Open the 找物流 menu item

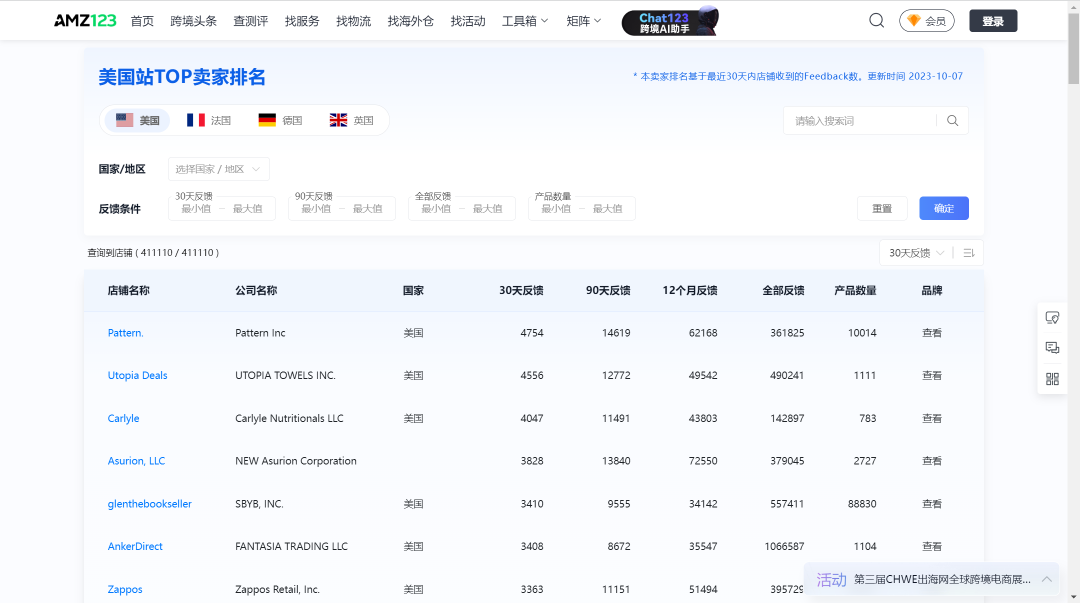click(353, 21)
